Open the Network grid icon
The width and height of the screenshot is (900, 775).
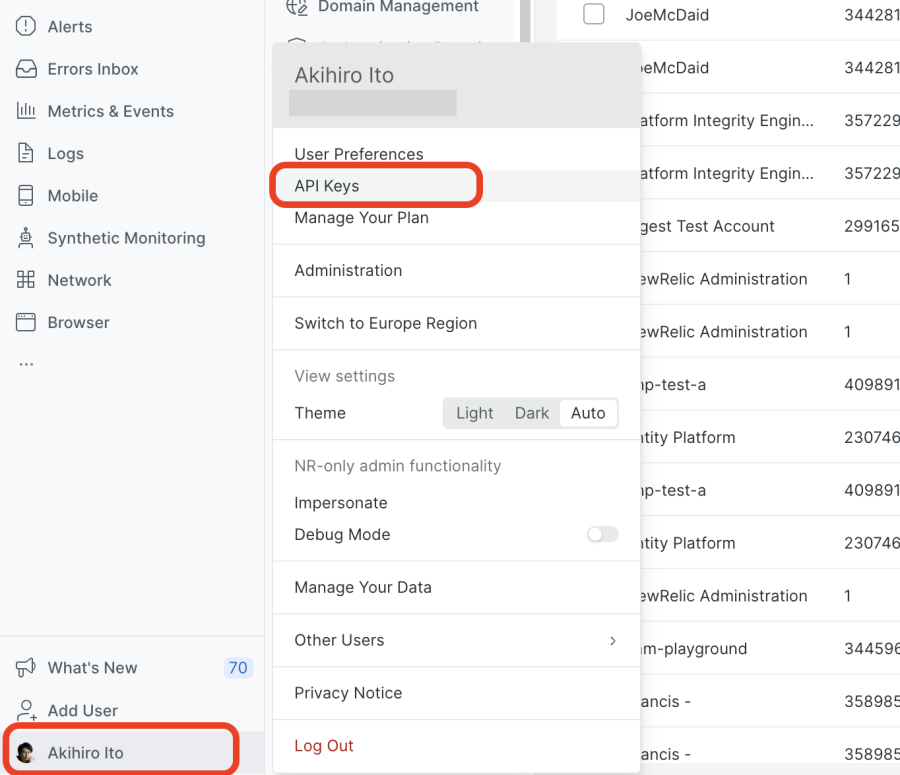pyautogui.click(x=26, y=280)
